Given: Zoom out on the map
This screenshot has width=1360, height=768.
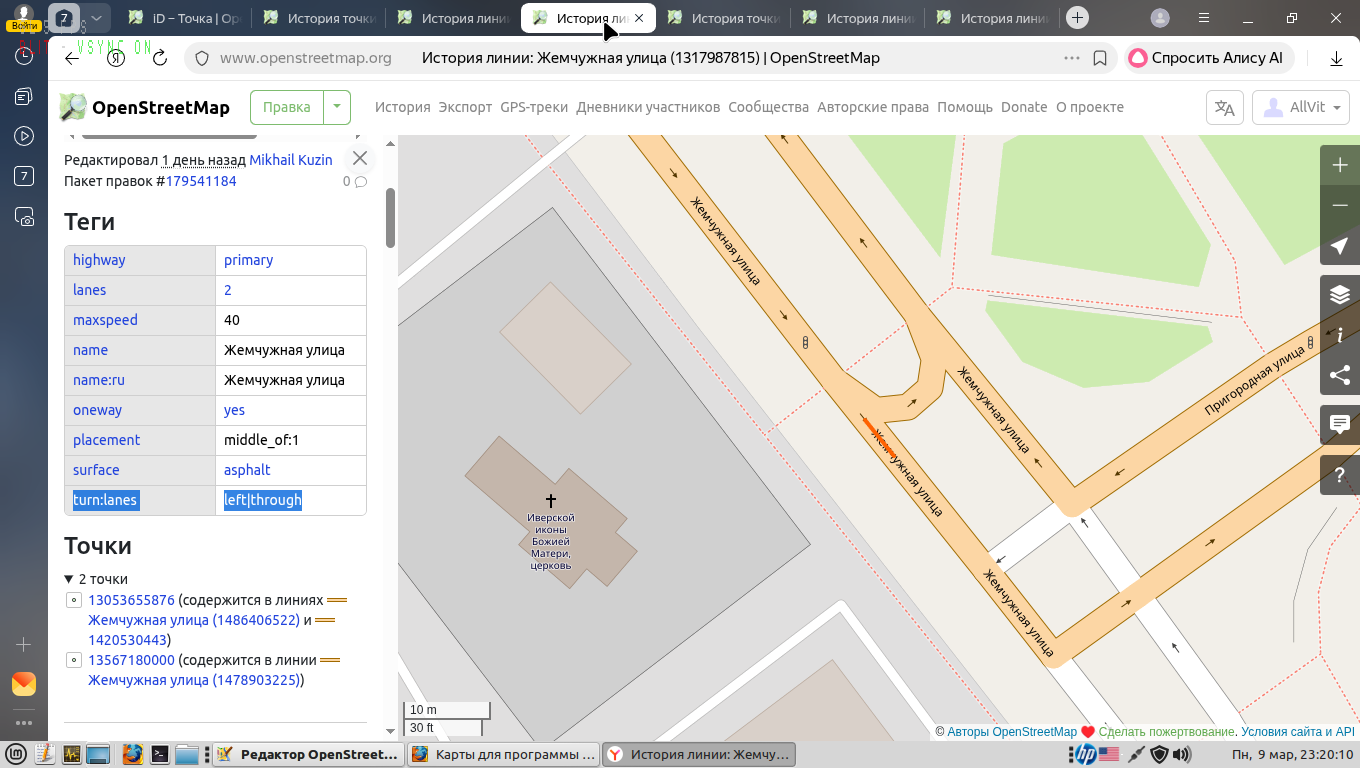Looking at the screenshot, I should pyautogui.click(x=1340, y=205).
